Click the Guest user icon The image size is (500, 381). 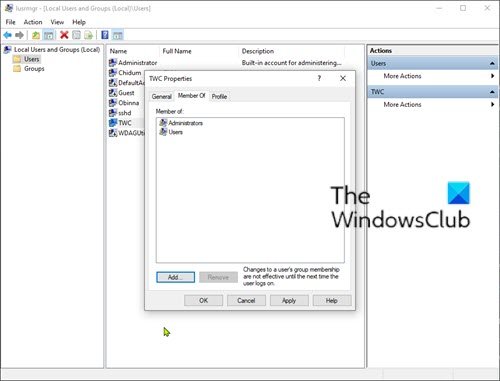[113, 93]
